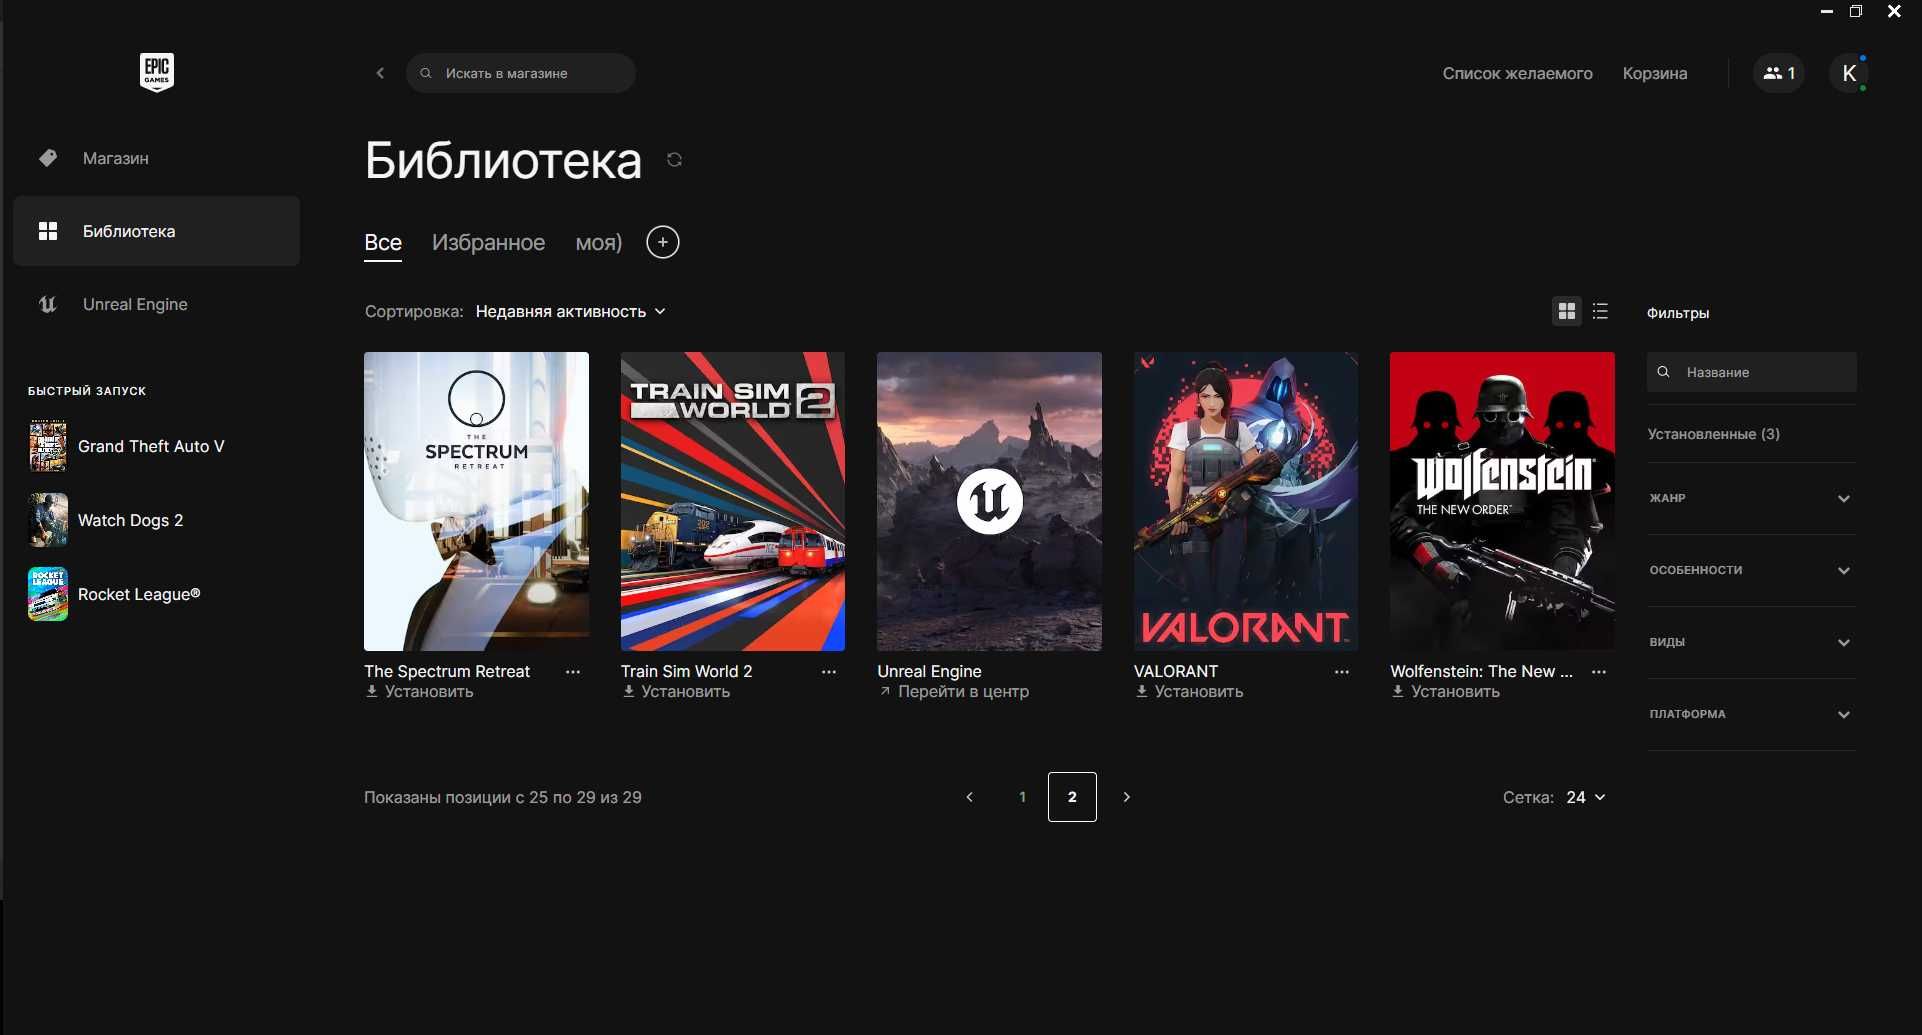1922x1035 pixels.
Task: Install VALORANT via Установить
Action: coord(1189,692)
